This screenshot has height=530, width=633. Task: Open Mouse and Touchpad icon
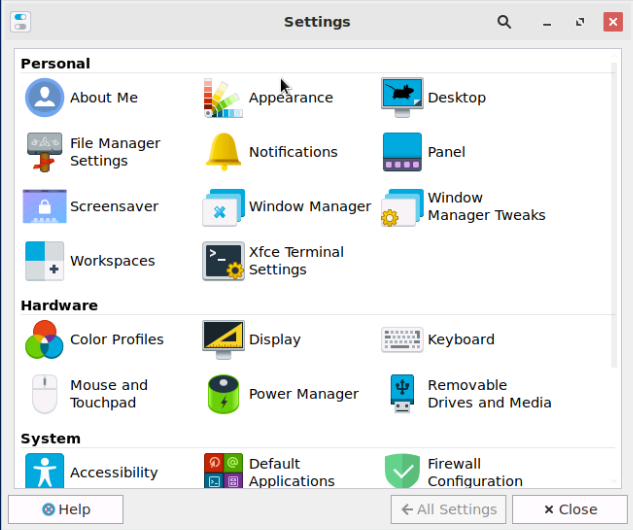(44, 394)
